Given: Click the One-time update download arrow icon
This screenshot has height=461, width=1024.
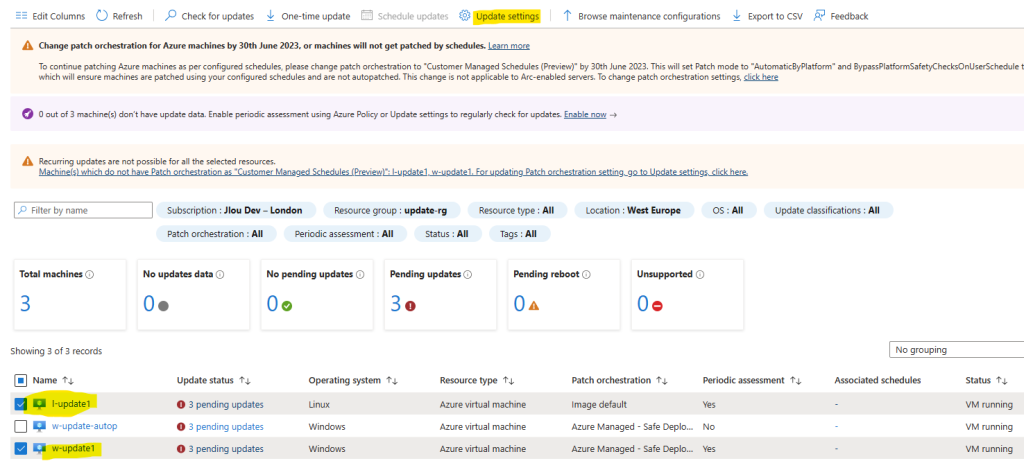Looking at the screenshot, I should 271,16.
